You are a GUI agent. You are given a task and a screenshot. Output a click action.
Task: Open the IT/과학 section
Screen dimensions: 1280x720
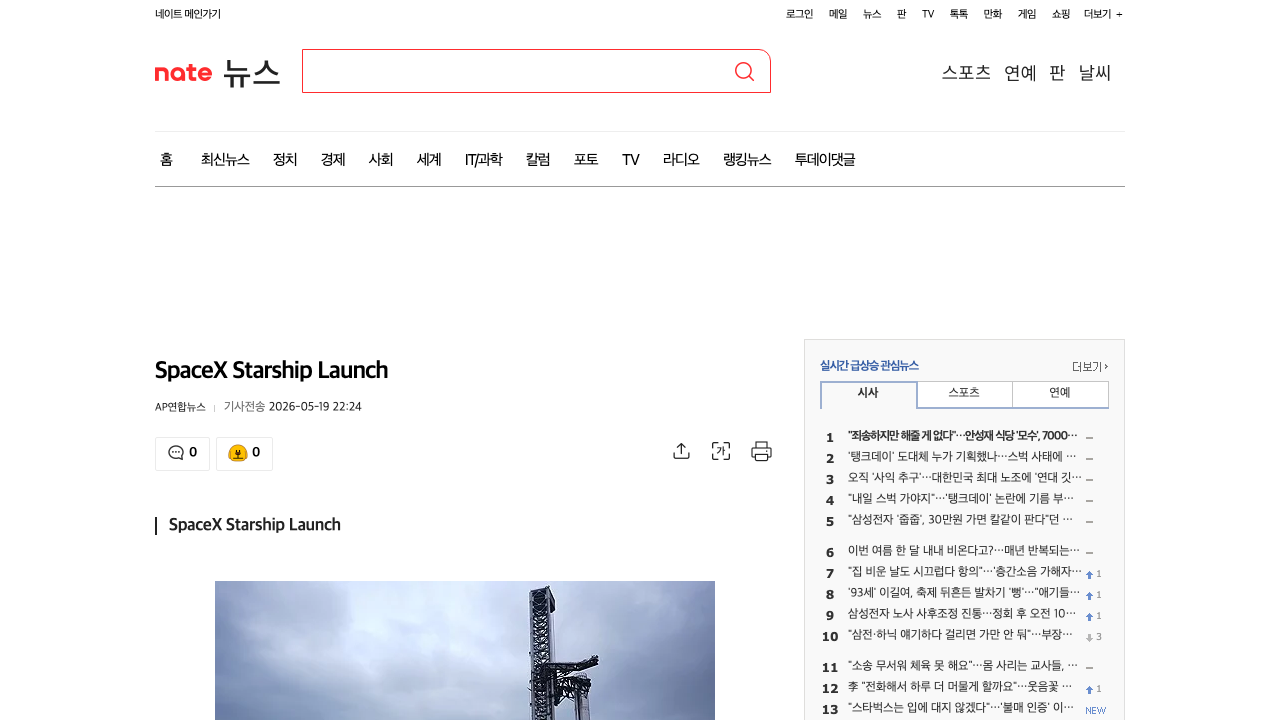pyautogui.click(x=484, y=159)
